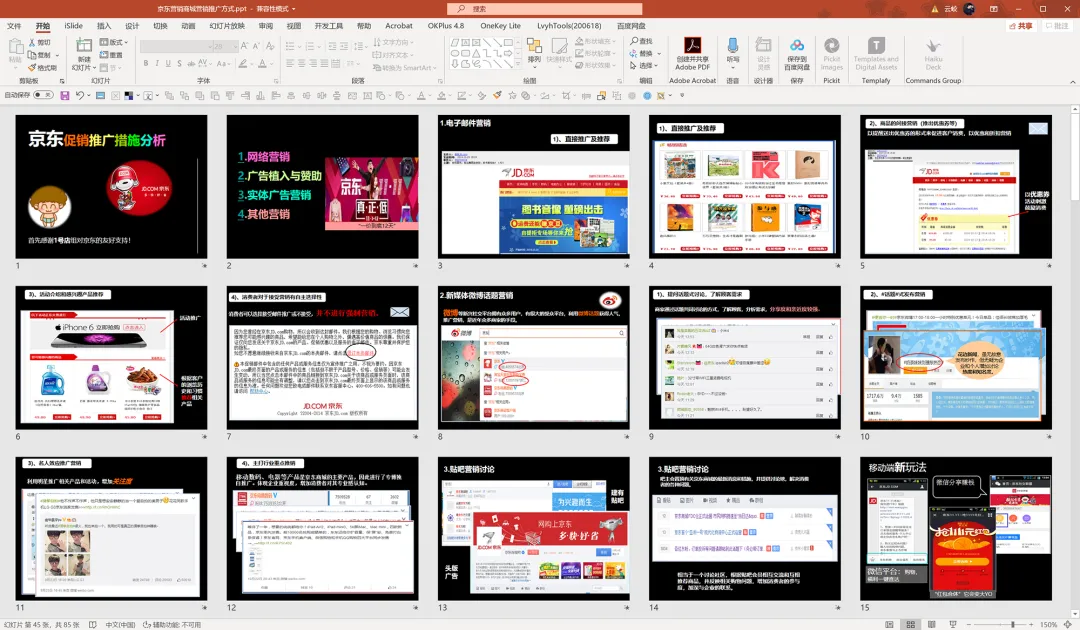Toggle text Shadow button

(x=179, y=63)
